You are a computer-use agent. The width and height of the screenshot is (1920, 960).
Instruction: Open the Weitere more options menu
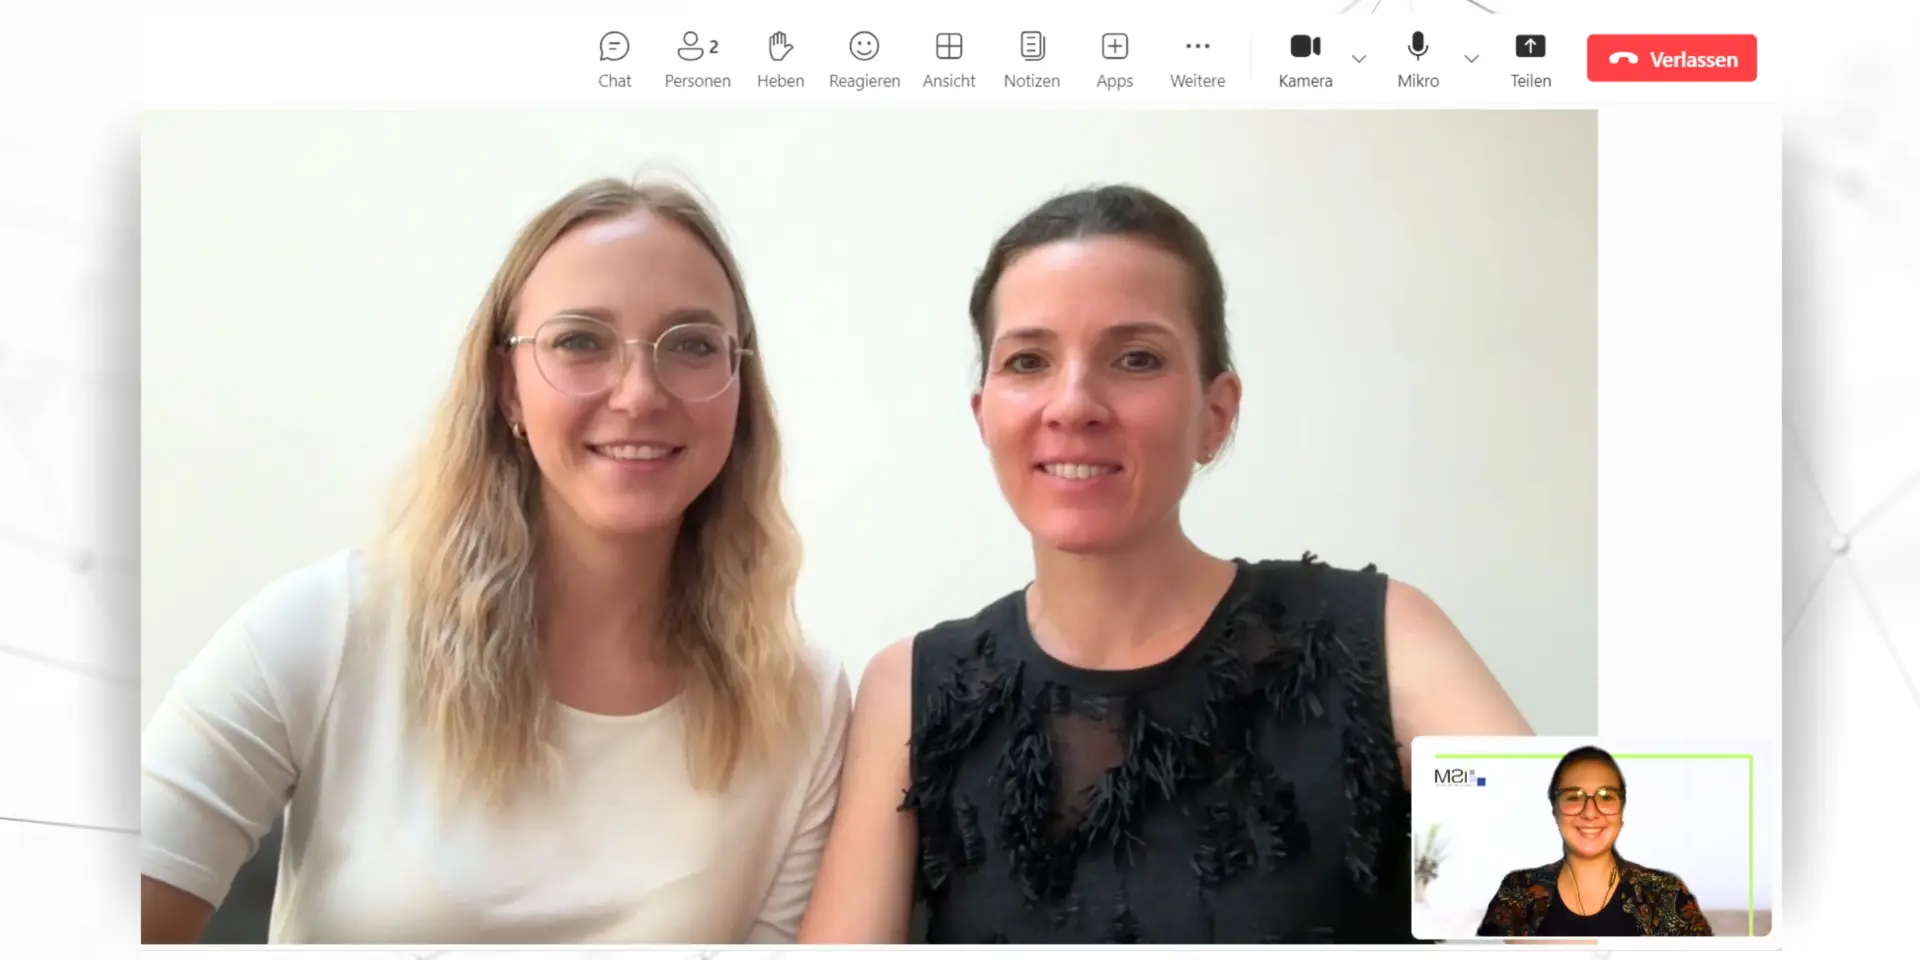click(1197, 59)
